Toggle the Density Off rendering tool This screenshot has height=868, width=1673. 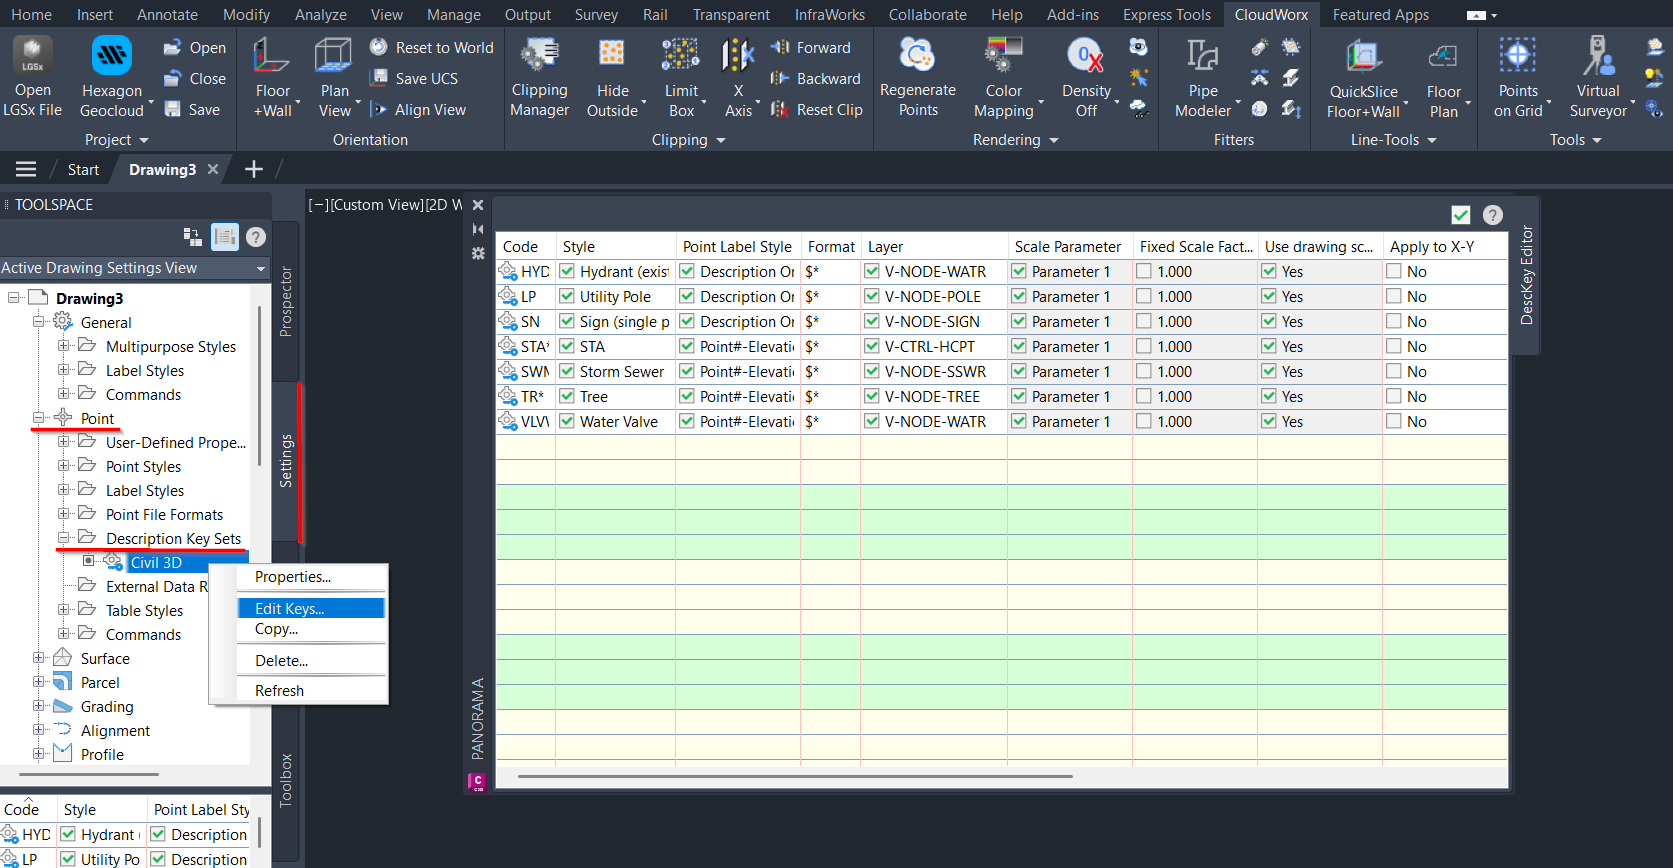(1086, 77)
